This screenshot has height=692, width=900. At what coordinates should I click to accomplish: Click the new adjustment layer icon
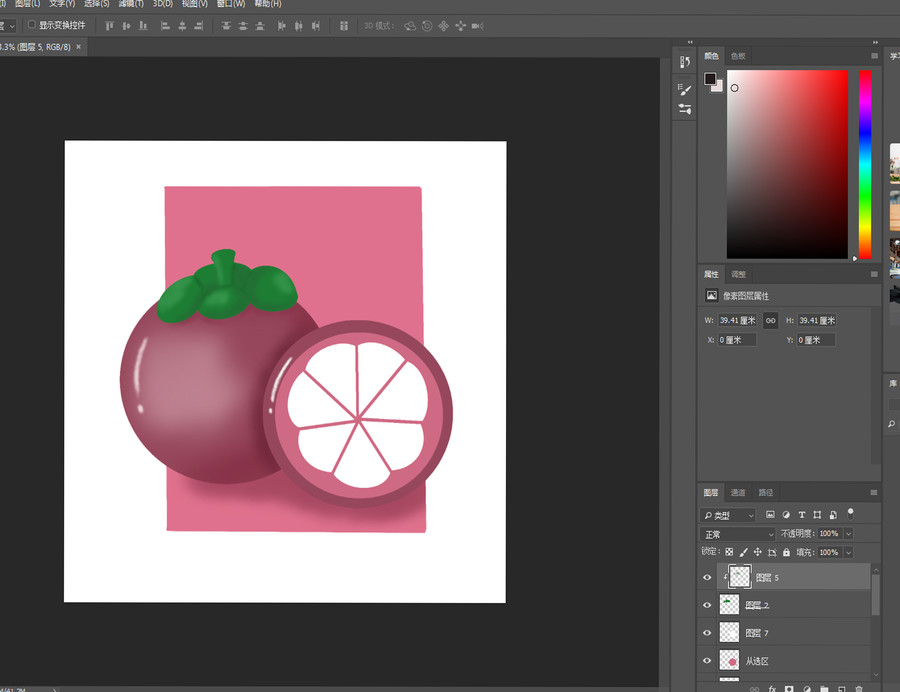[807, 689]
